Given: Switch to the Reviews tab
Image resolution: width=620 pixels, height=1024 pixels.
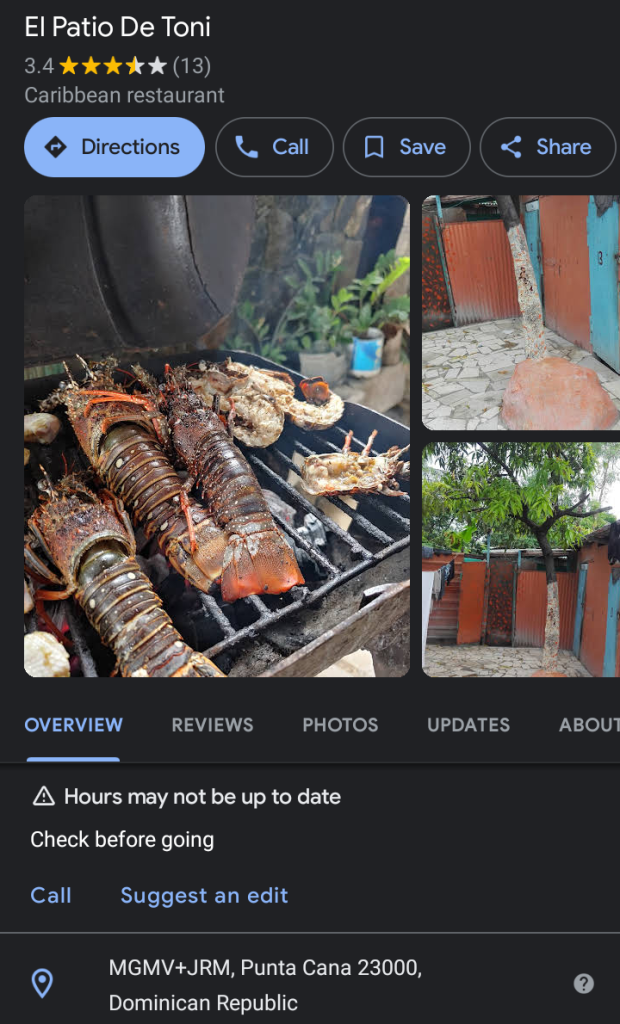Looking at the screenshot, I should [212, 725].
